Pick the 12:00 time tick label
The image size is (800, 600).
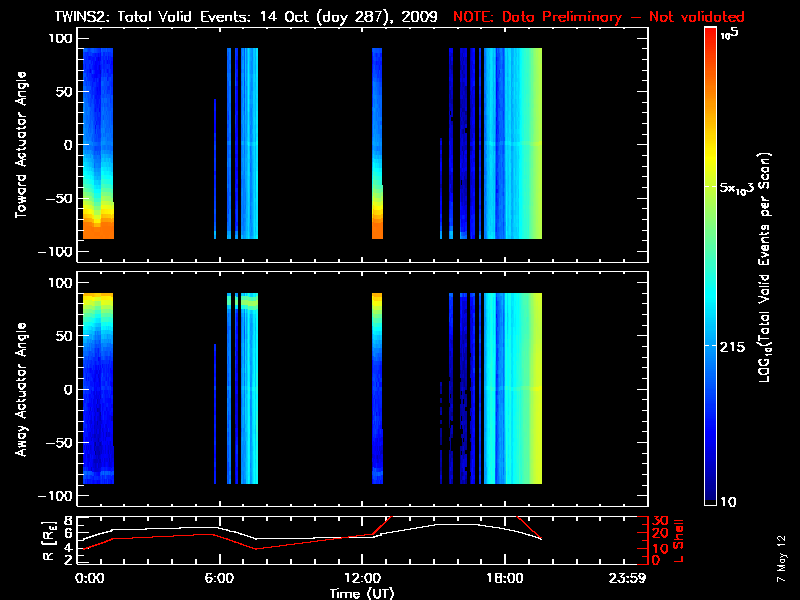point(360,578)
